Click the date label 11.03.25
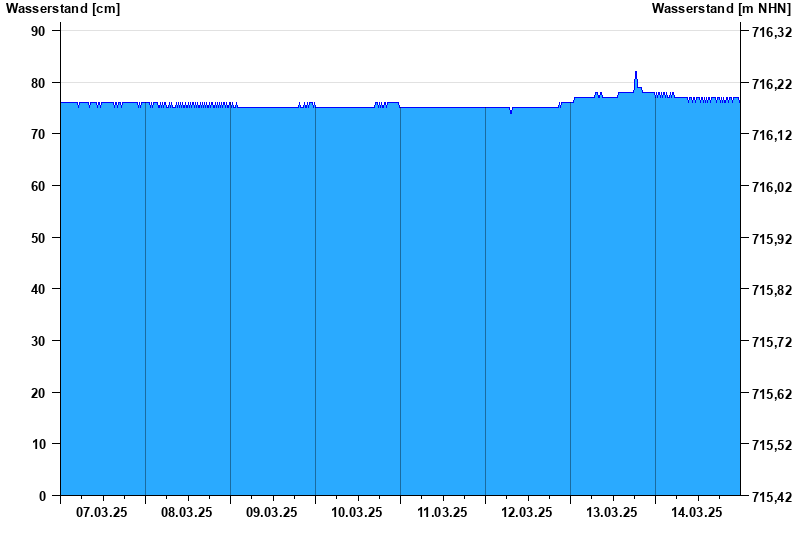Image resolution: width=800 pixels, height=550 pixels. click(x=442, y=512)
